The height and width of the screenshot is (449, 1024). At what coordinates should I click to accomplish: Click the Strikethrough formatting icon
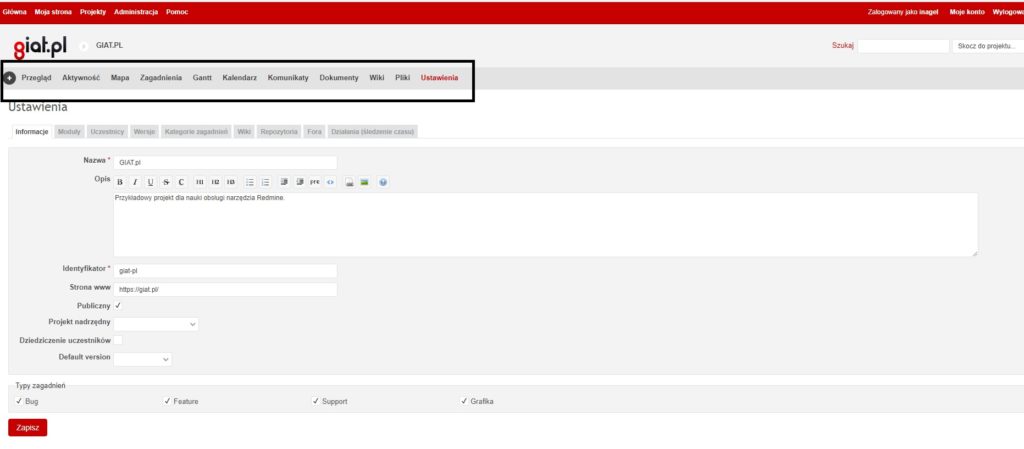[x=166, y=182]
